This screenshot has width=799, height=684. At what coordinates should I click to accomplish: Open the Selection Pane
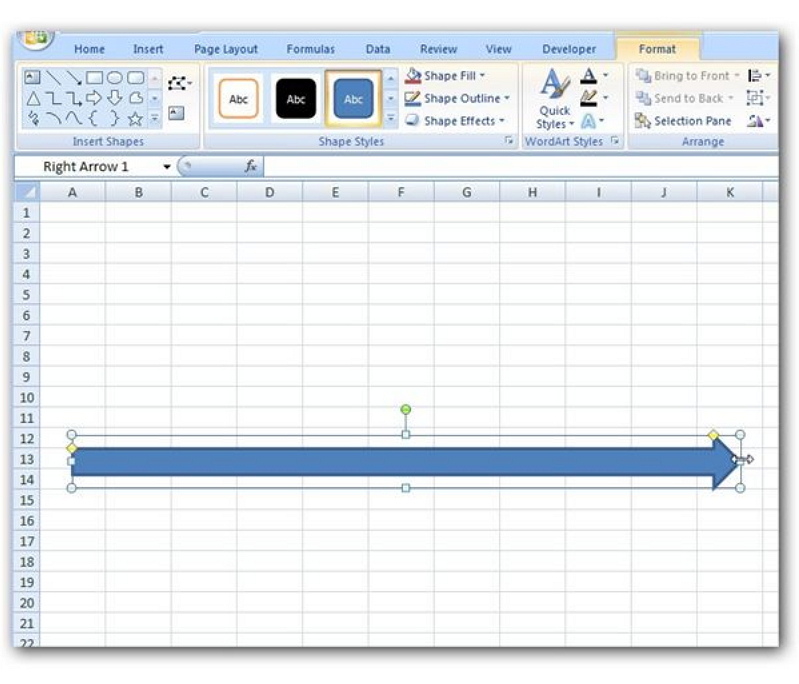(684, 121)
